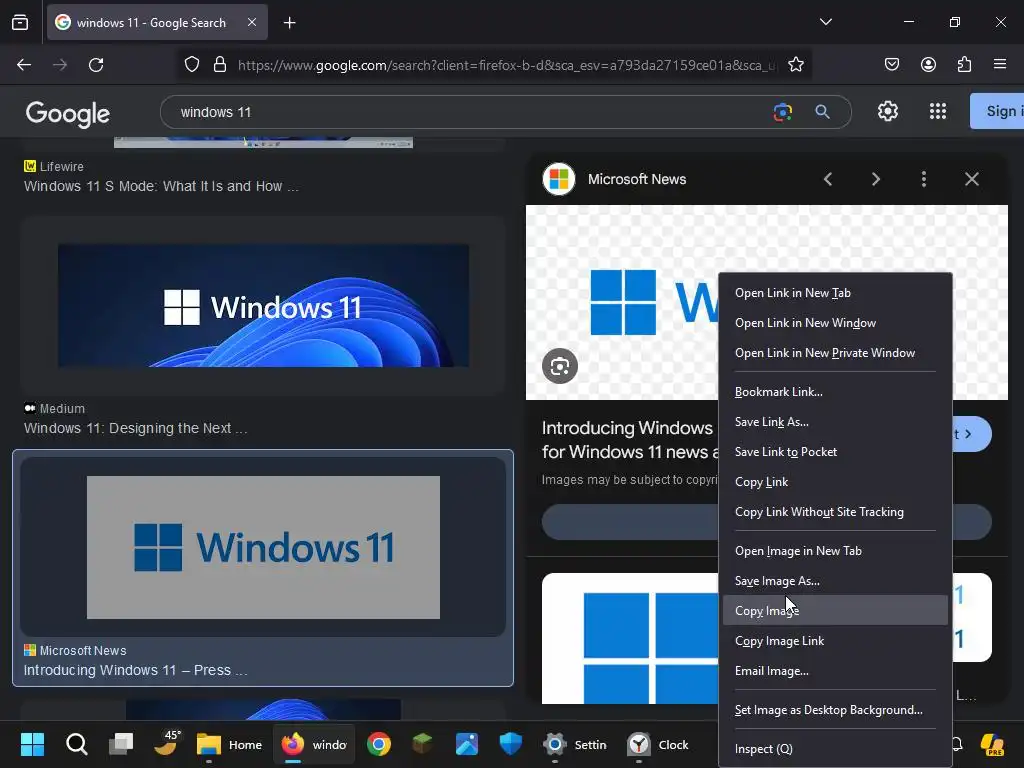Image resolution: width=1024 pixels, height=768 pixels.
Task: Open Microsoft News Introducing Windows 11 result
Action: 136,671
